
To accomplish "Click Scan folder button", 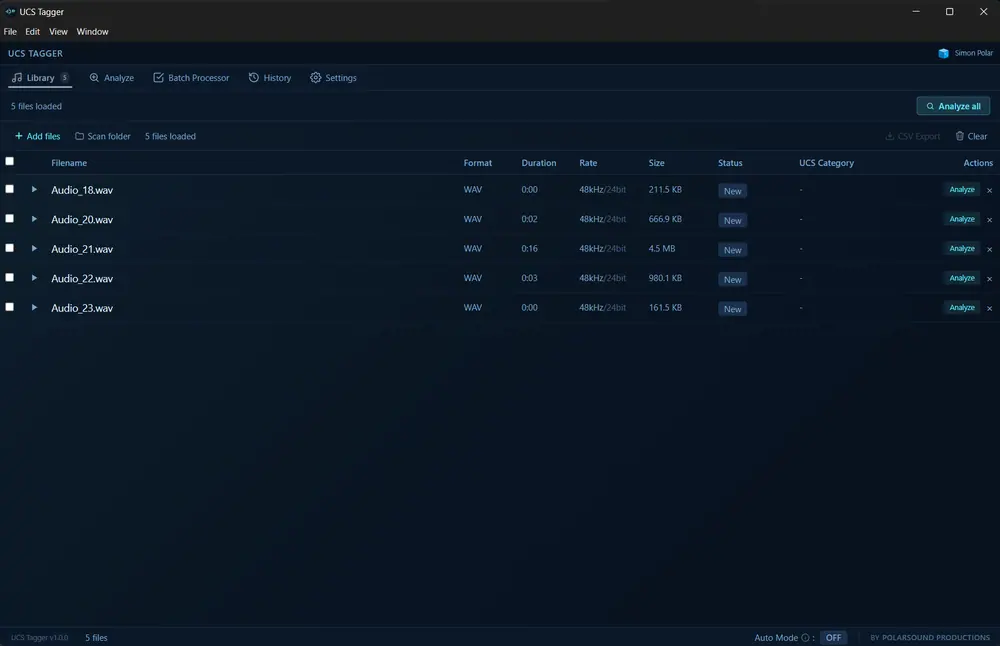I will 103,136.
